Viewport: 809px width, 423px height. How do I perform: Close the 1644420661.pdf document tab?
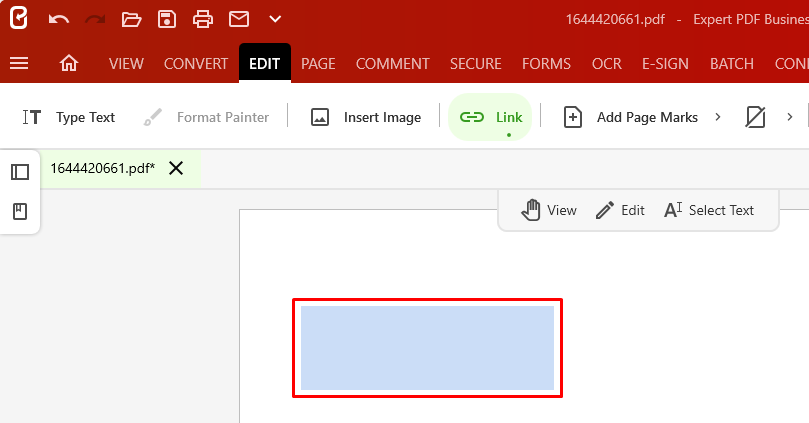(176, 168)
